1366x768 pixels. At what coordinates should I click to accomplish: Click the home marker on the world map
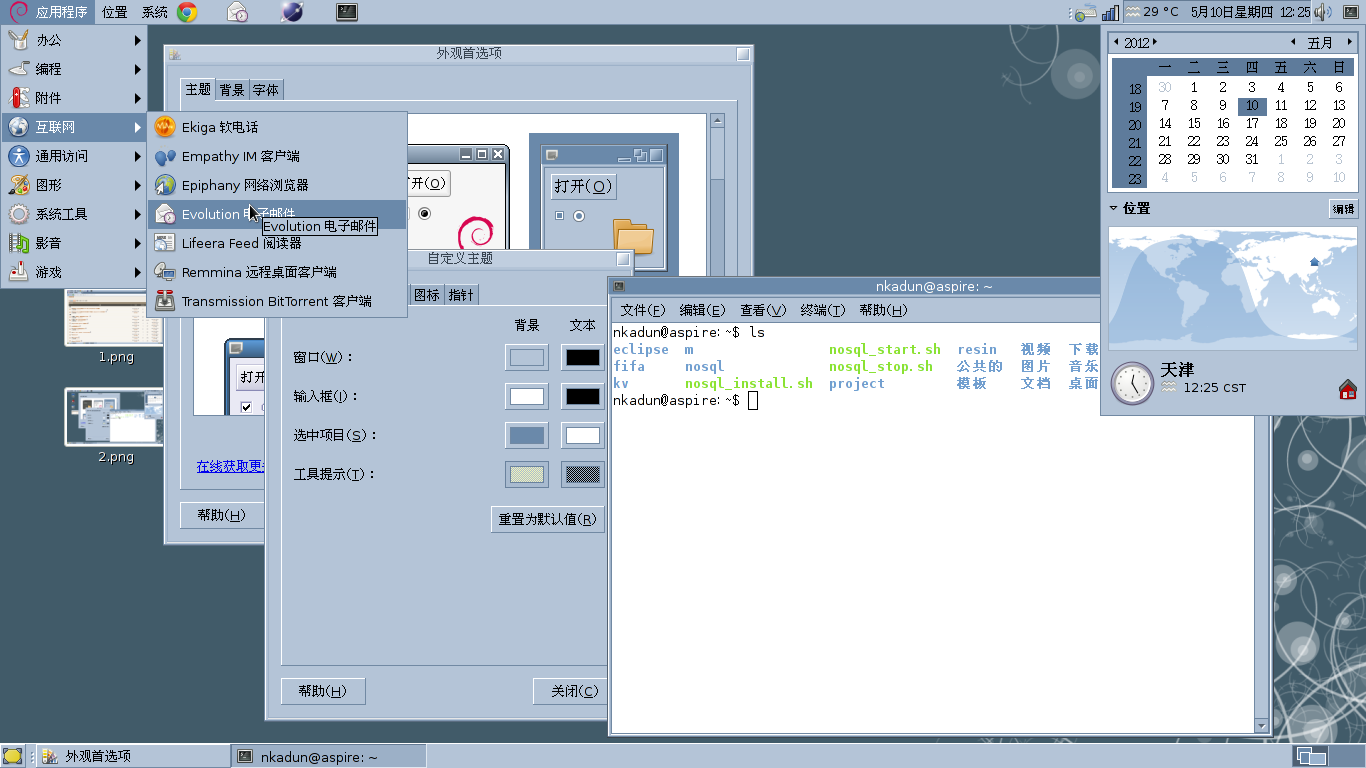click(1314, 262)
